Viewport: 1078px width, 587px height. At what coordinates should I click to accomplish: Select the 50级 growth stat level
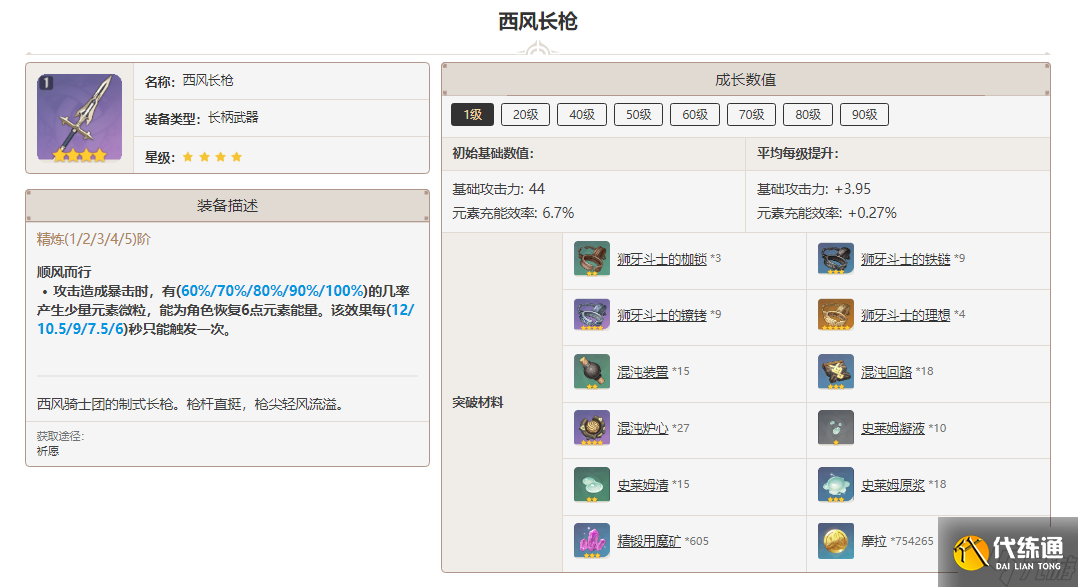point(638,114)
